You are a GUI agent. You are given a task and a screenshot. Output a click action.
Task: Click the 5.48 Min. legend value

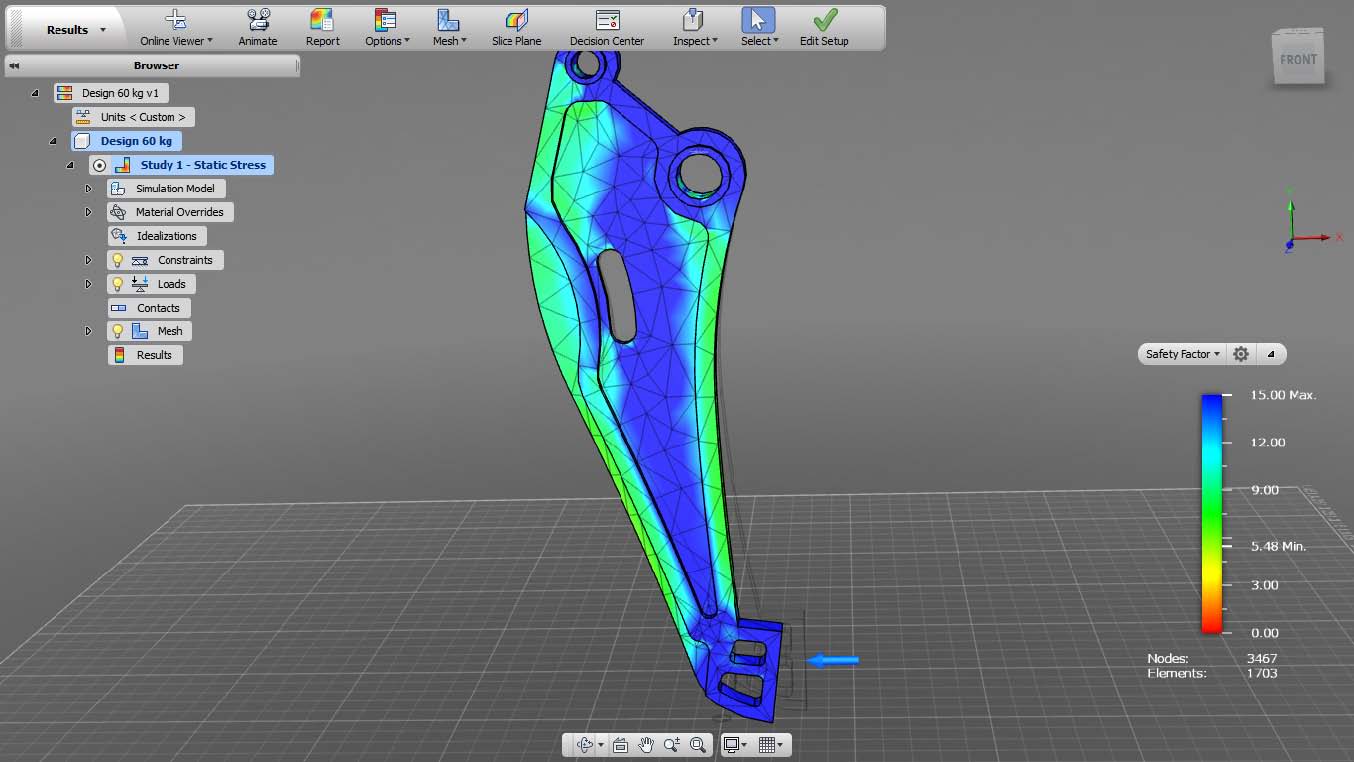(x=1279, y=546)
